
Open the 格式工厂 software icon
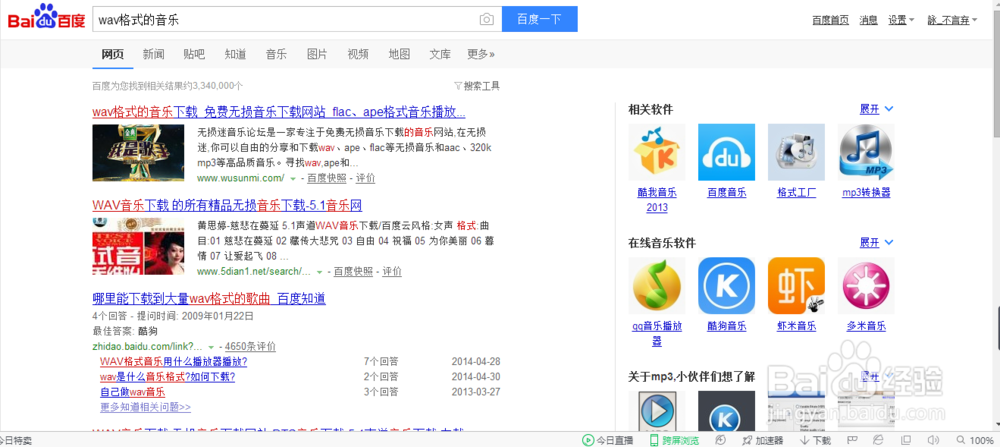click(x=796, y=152)
